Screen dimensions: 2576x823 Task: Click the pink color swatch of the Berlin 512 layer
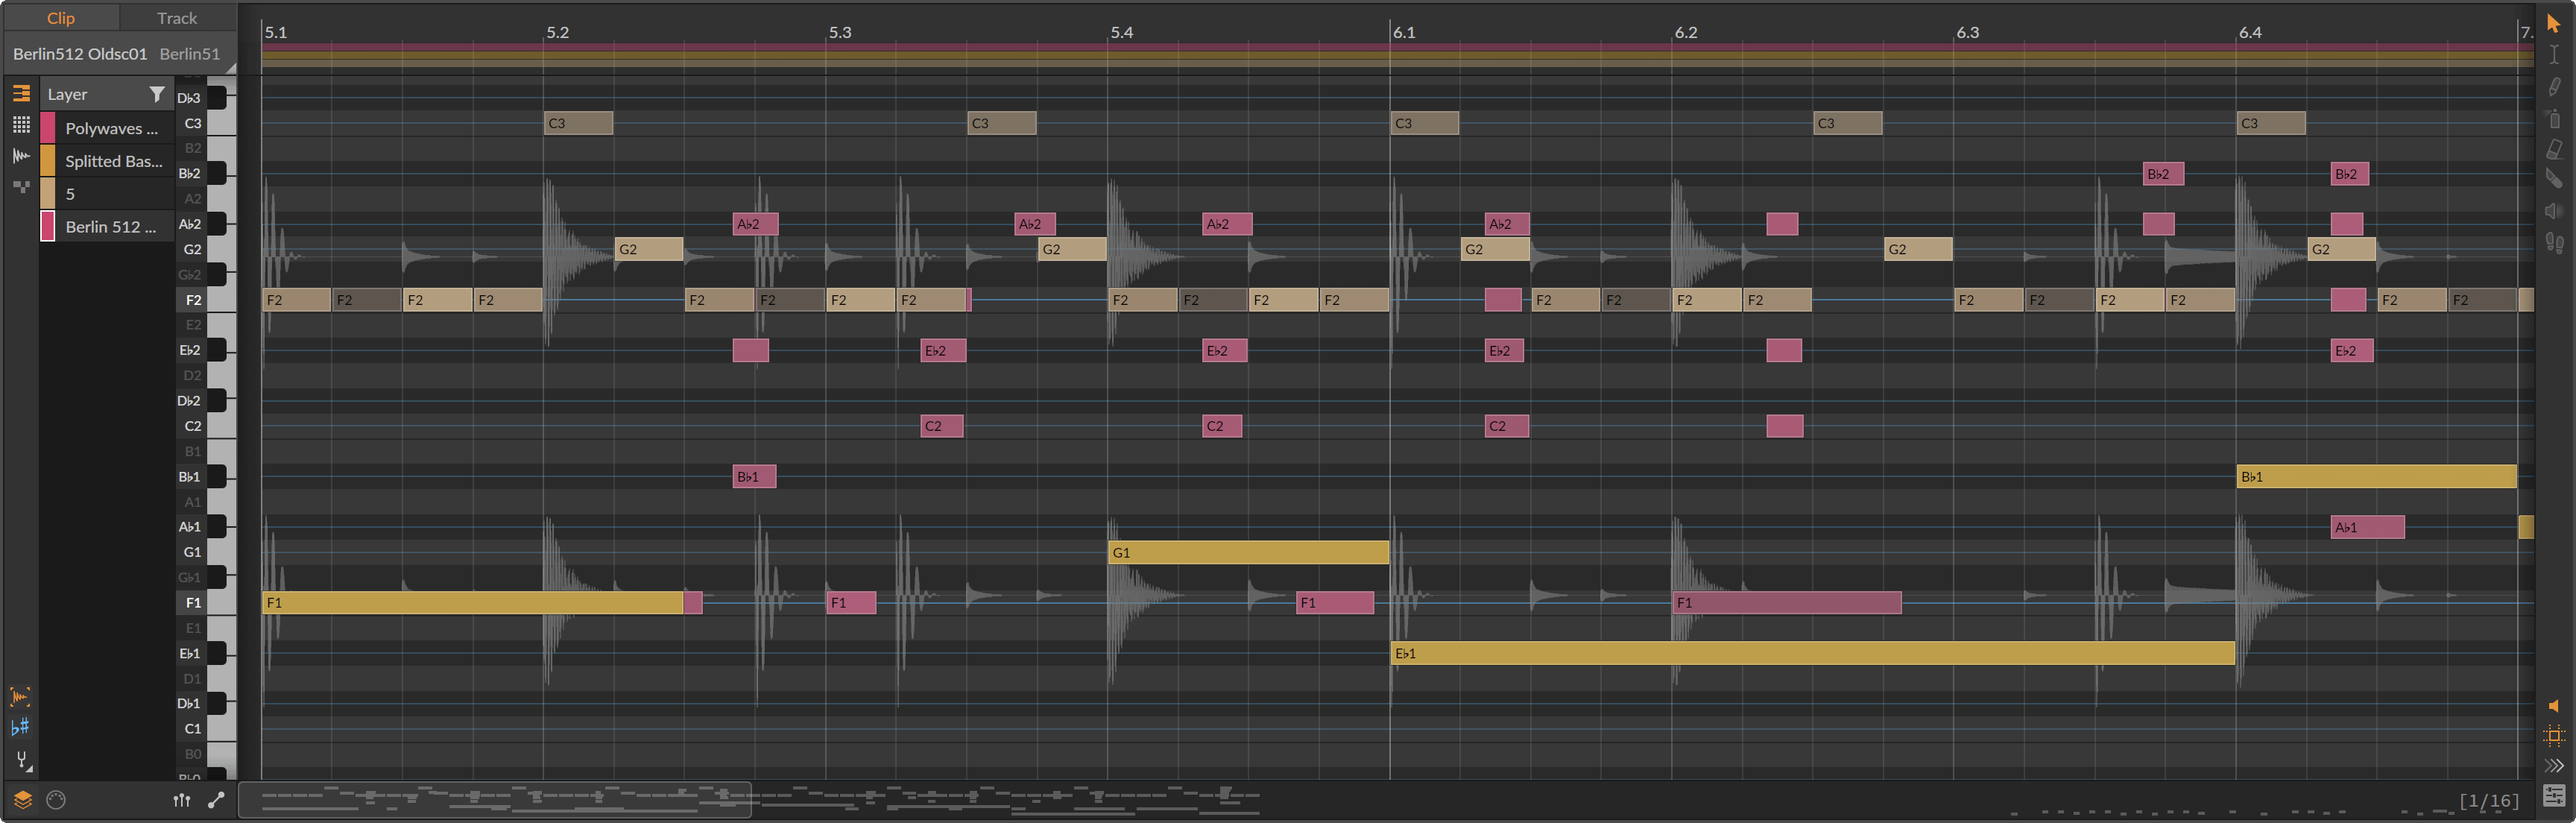[x=46, y=227]
